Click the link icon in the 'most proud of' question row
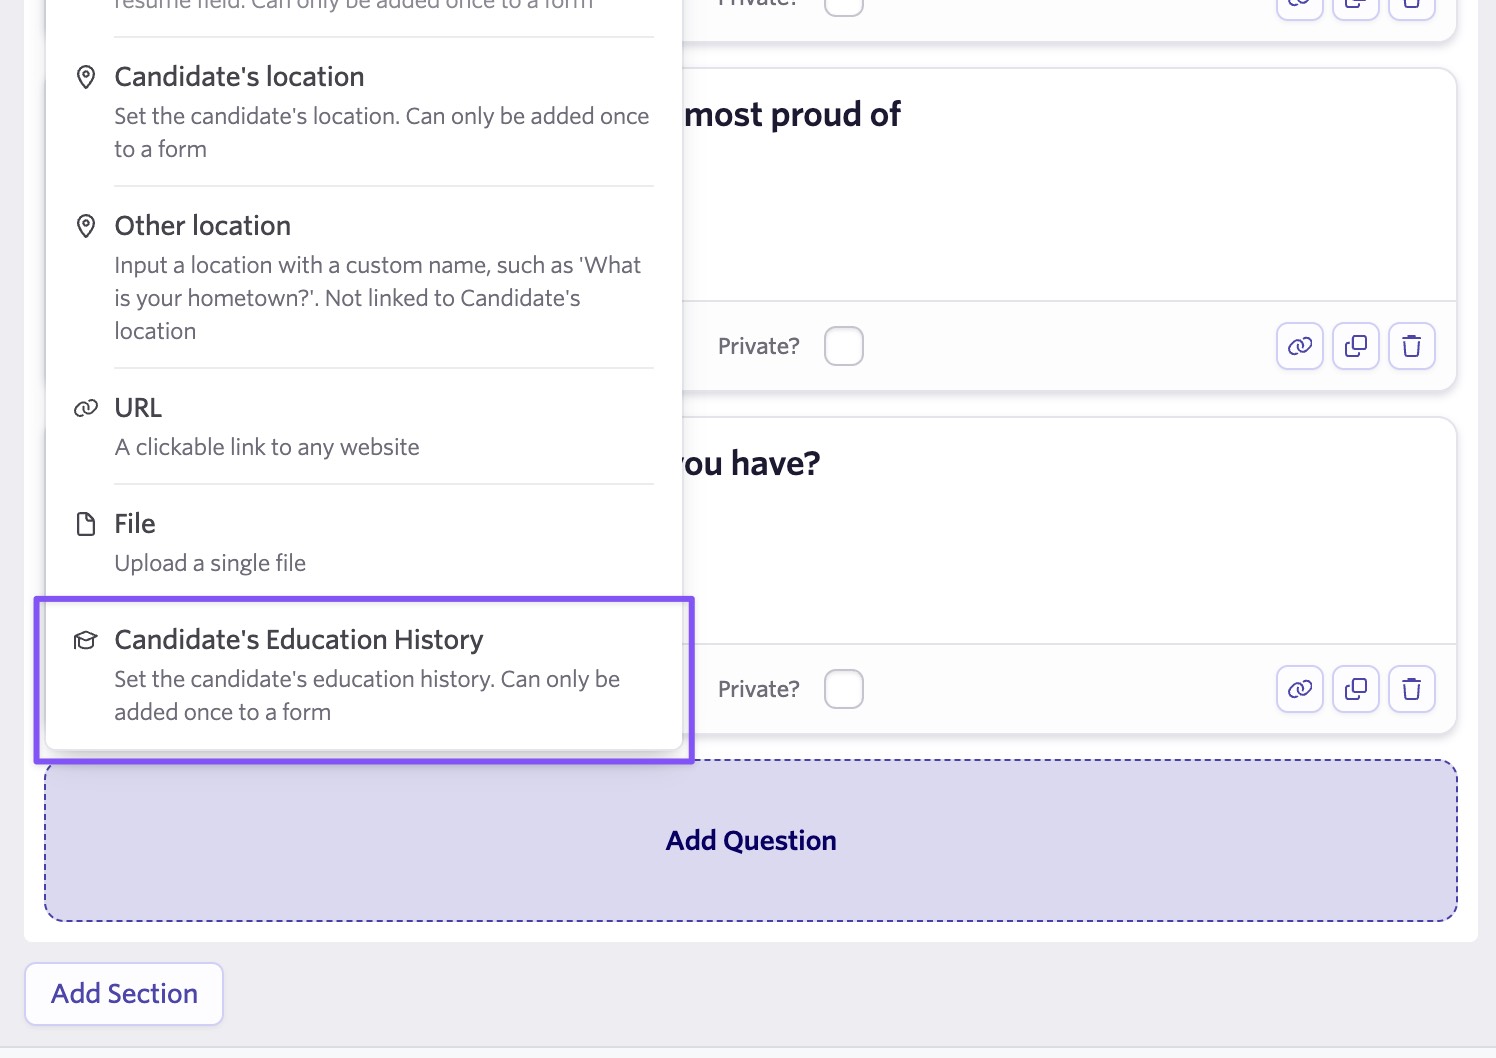The height and width of the screenshot is (1058, 1496). pos(1299,346)
